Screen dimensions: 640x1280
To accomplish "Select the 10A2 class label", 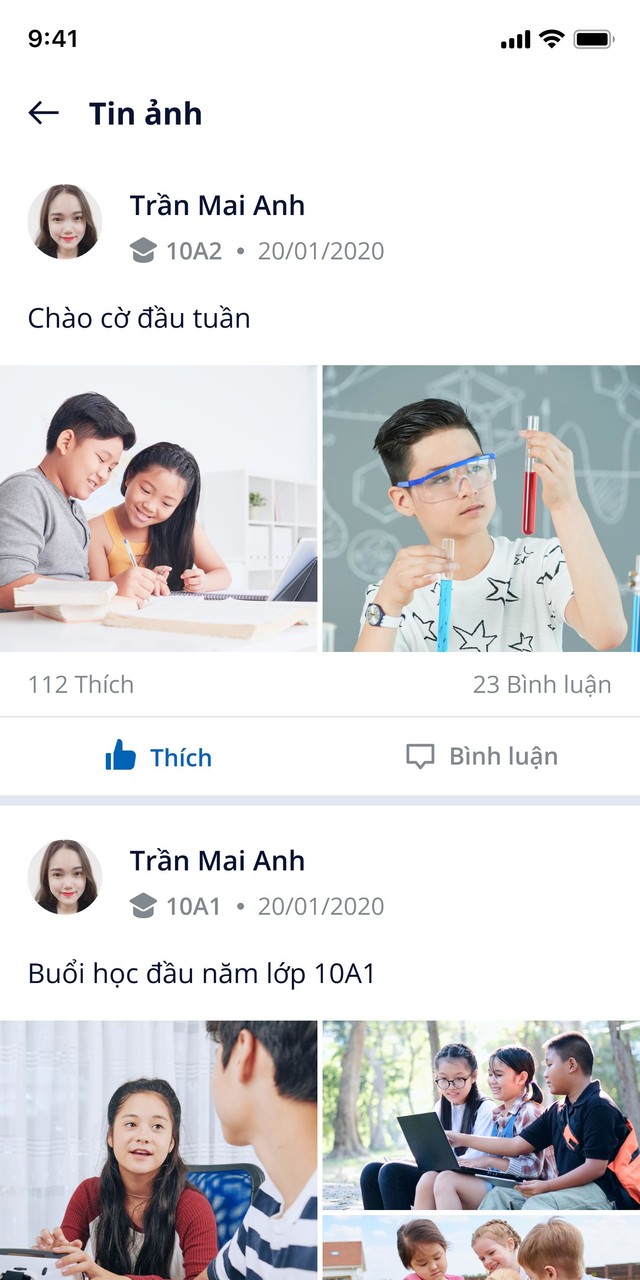I will coord(194,250).
